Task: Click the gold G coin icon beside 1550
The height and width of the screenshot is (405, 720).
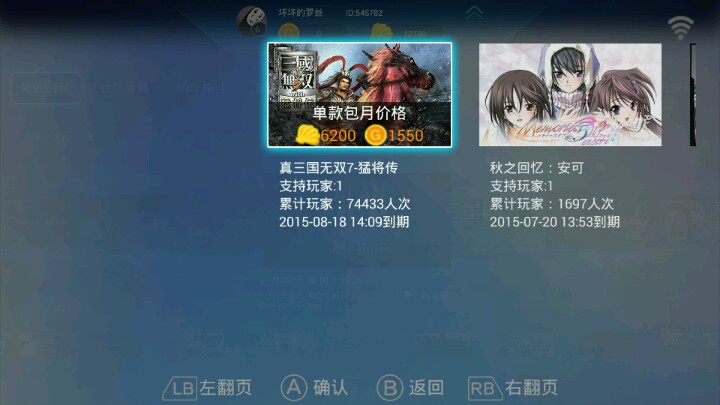Action: [x=375, y=135]
